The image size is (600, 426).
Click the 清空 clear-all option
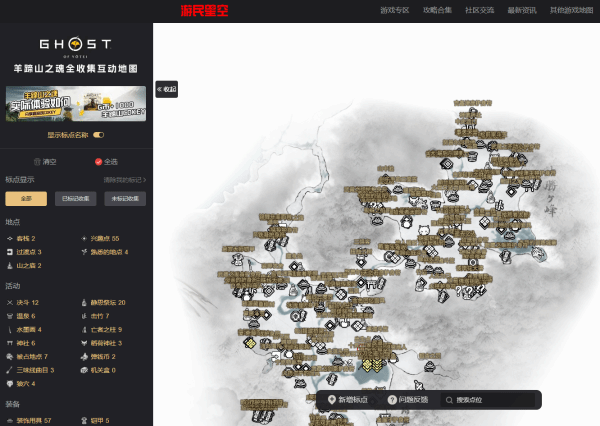tap(37, 161)
